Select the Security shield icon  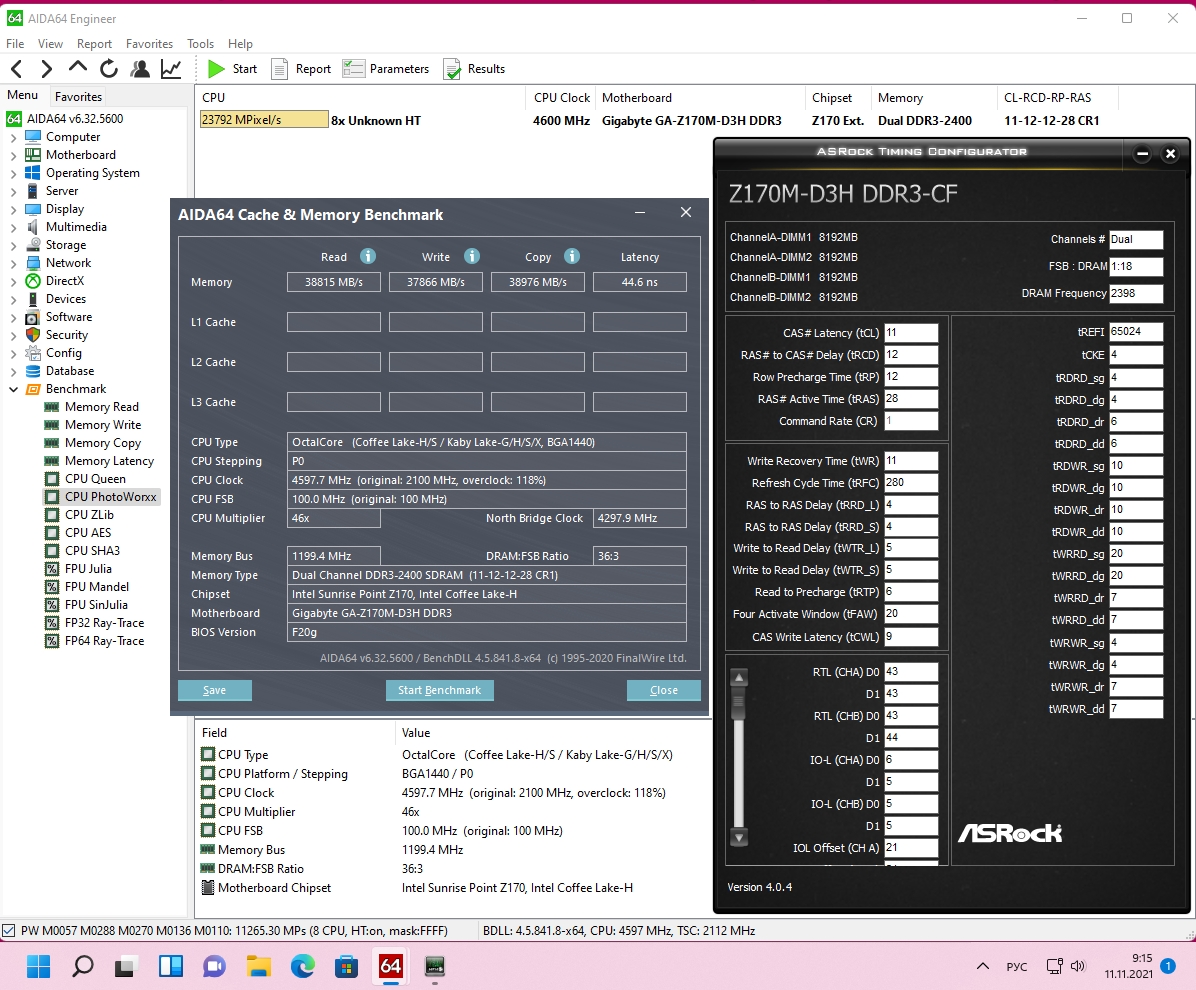point(33,335)
